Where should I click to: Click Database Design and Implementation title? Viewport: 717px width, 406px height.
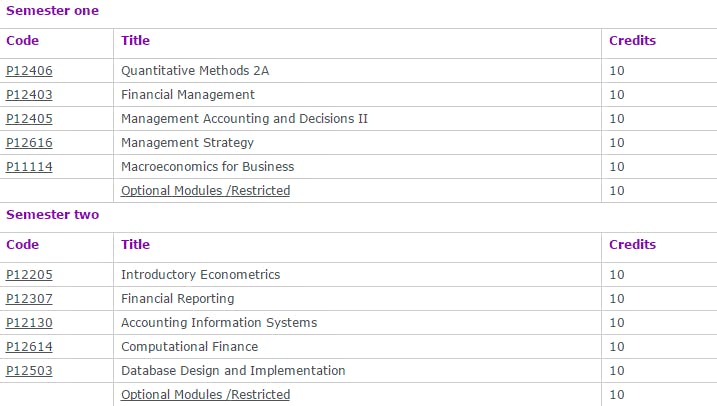(x=233, y=371)
